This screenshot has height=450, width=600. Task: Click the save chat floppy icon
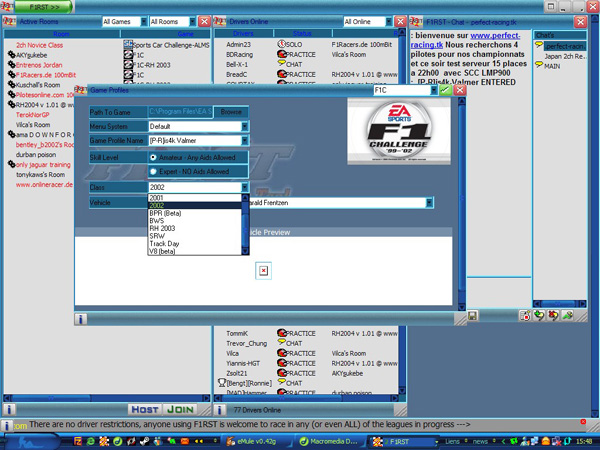pyautogui.click(x=473, y=316)
